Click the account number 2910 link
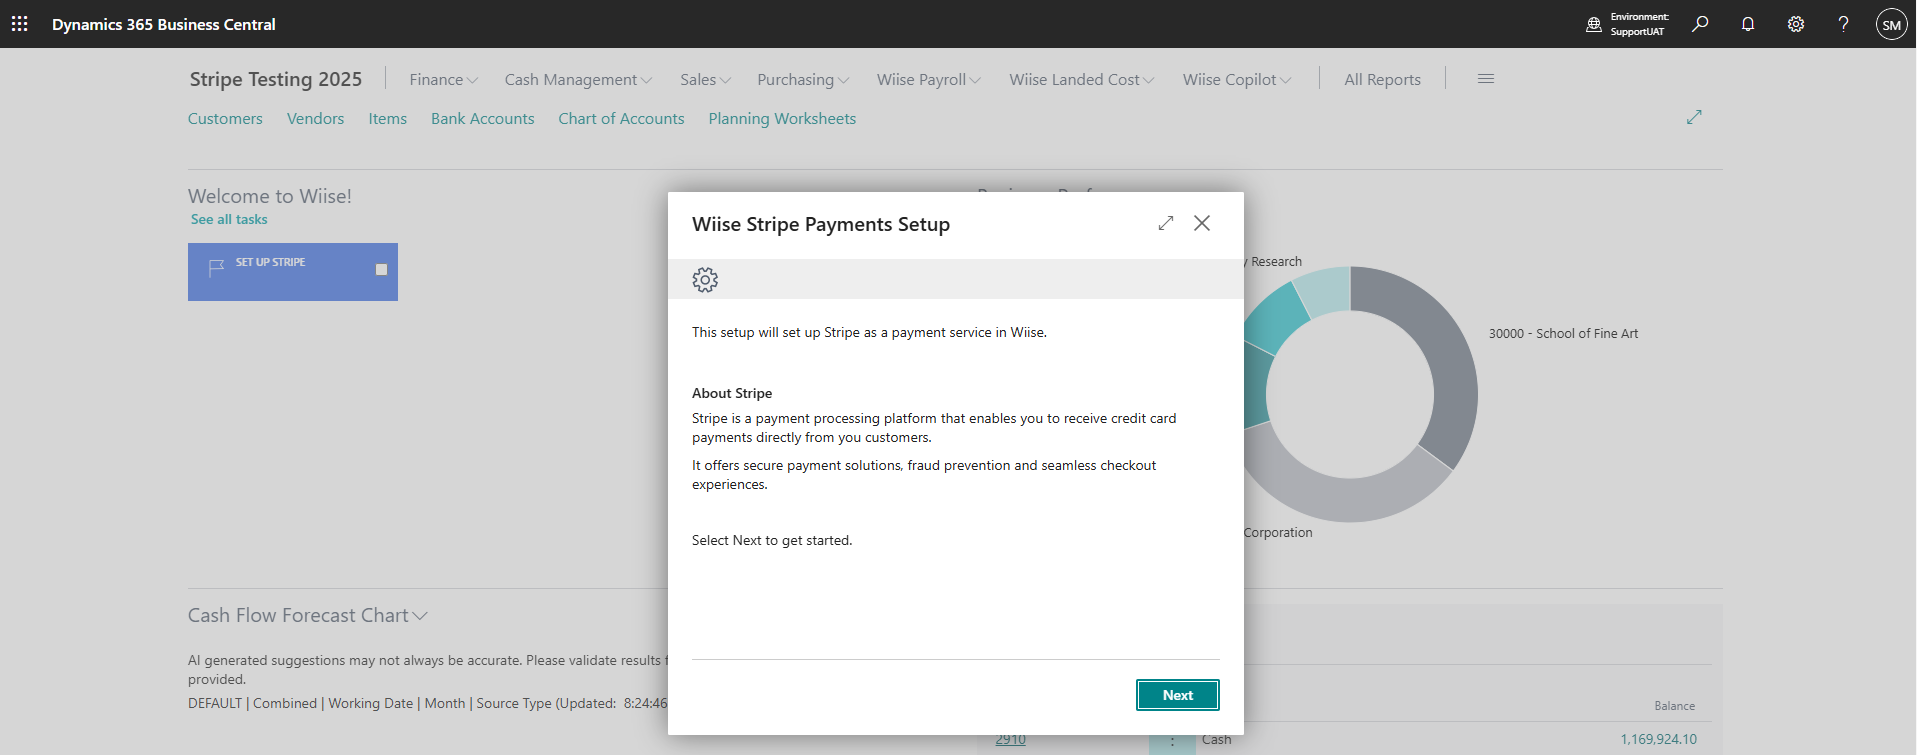 point(1010,739)
